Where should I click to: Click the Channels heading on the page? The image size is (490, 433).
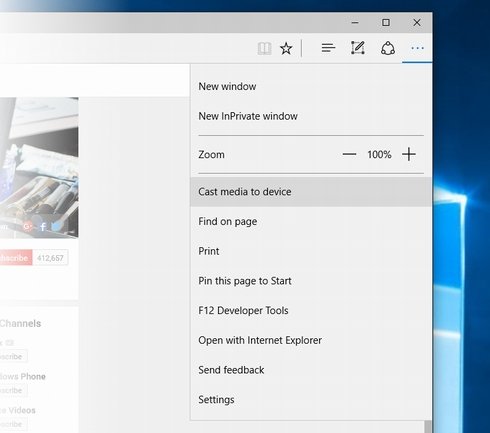coord(20,323)
